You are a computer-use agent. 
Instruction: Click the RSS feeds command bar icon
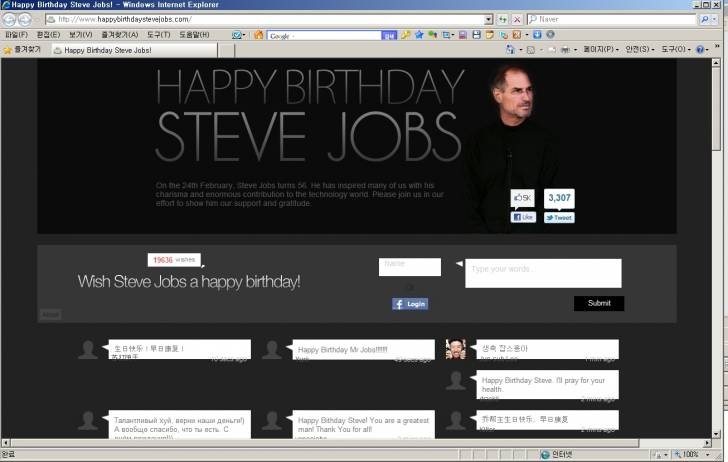(531, 50)
